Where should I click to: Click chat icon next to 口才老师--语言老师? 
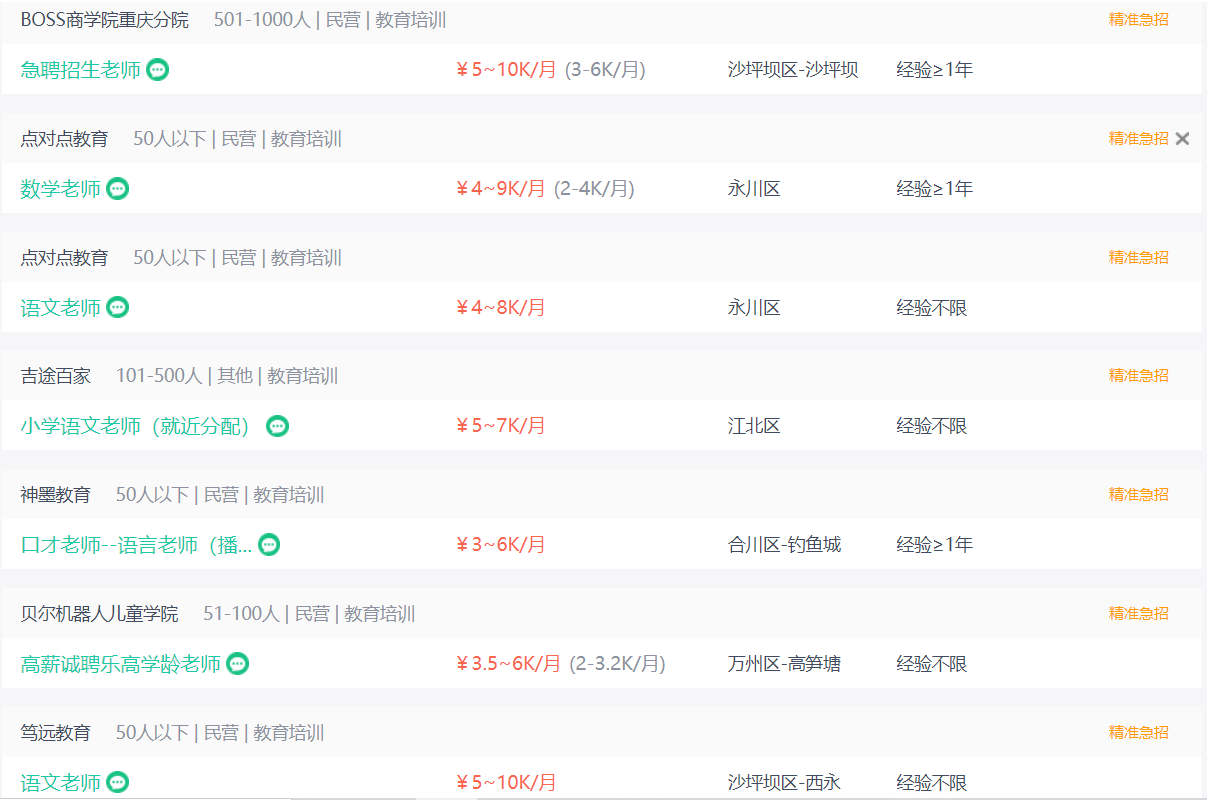tap(269, 545)
